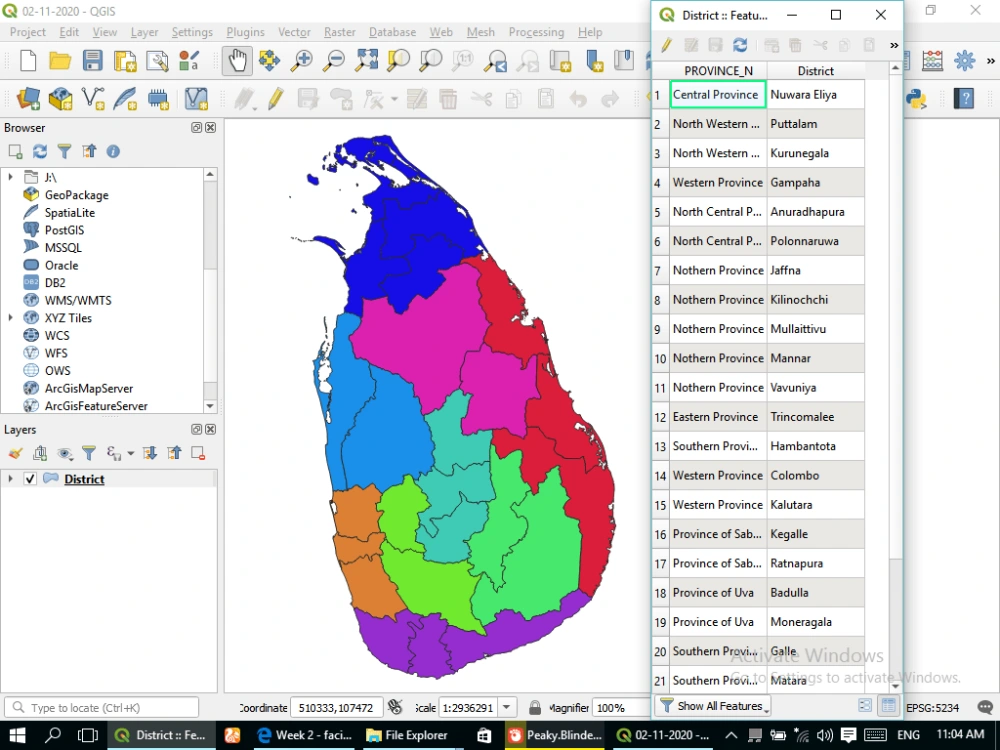The image size is (1000, 750).
Task: Click Zoom Full extent icon
Action: [x=367, y=61]
